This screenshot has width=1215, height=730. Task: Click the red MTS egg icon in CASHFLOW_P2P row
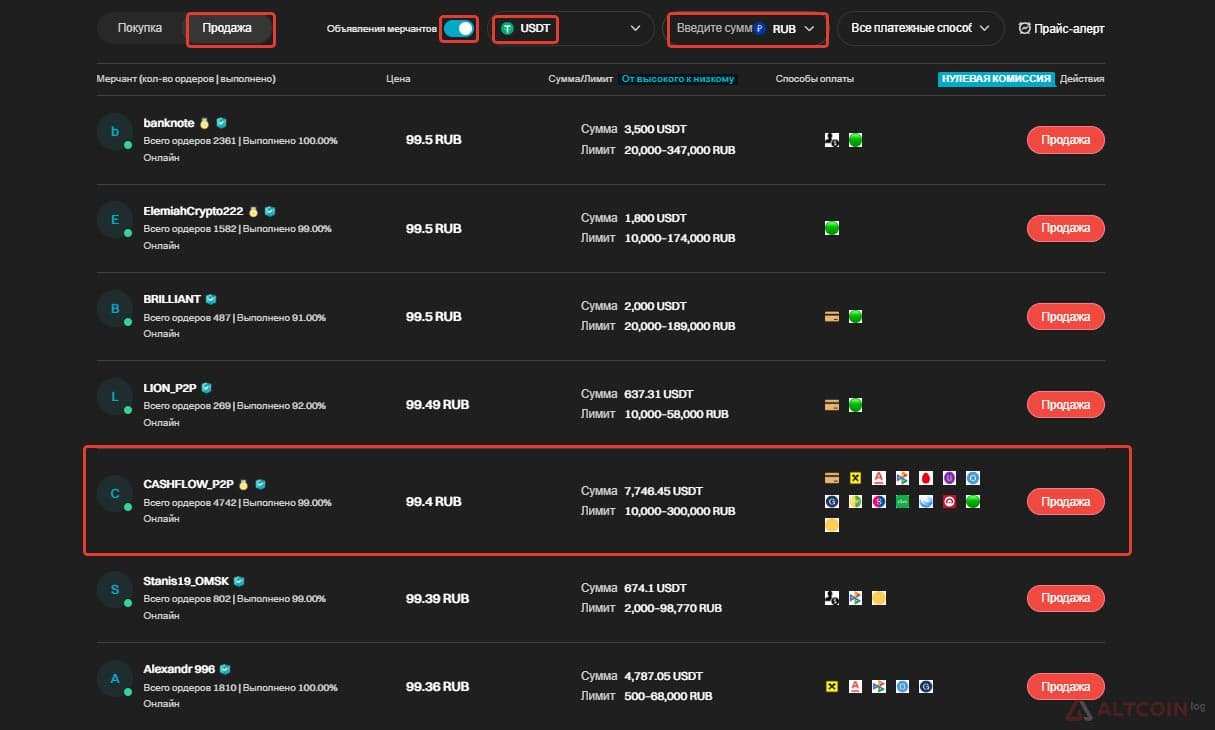926,478
